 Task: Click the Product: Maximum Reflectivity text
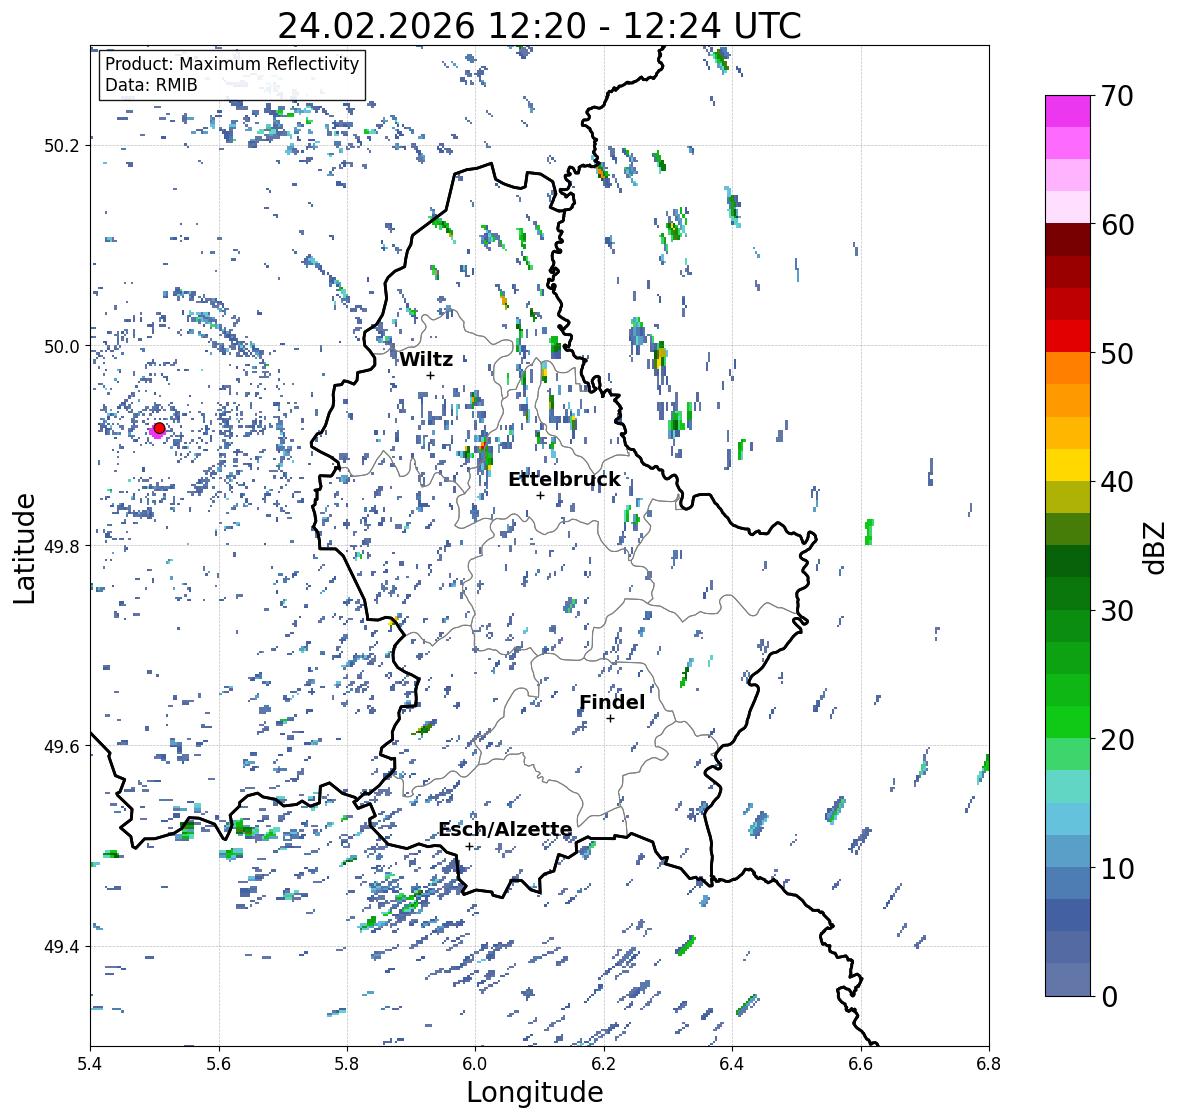(232, 64)
